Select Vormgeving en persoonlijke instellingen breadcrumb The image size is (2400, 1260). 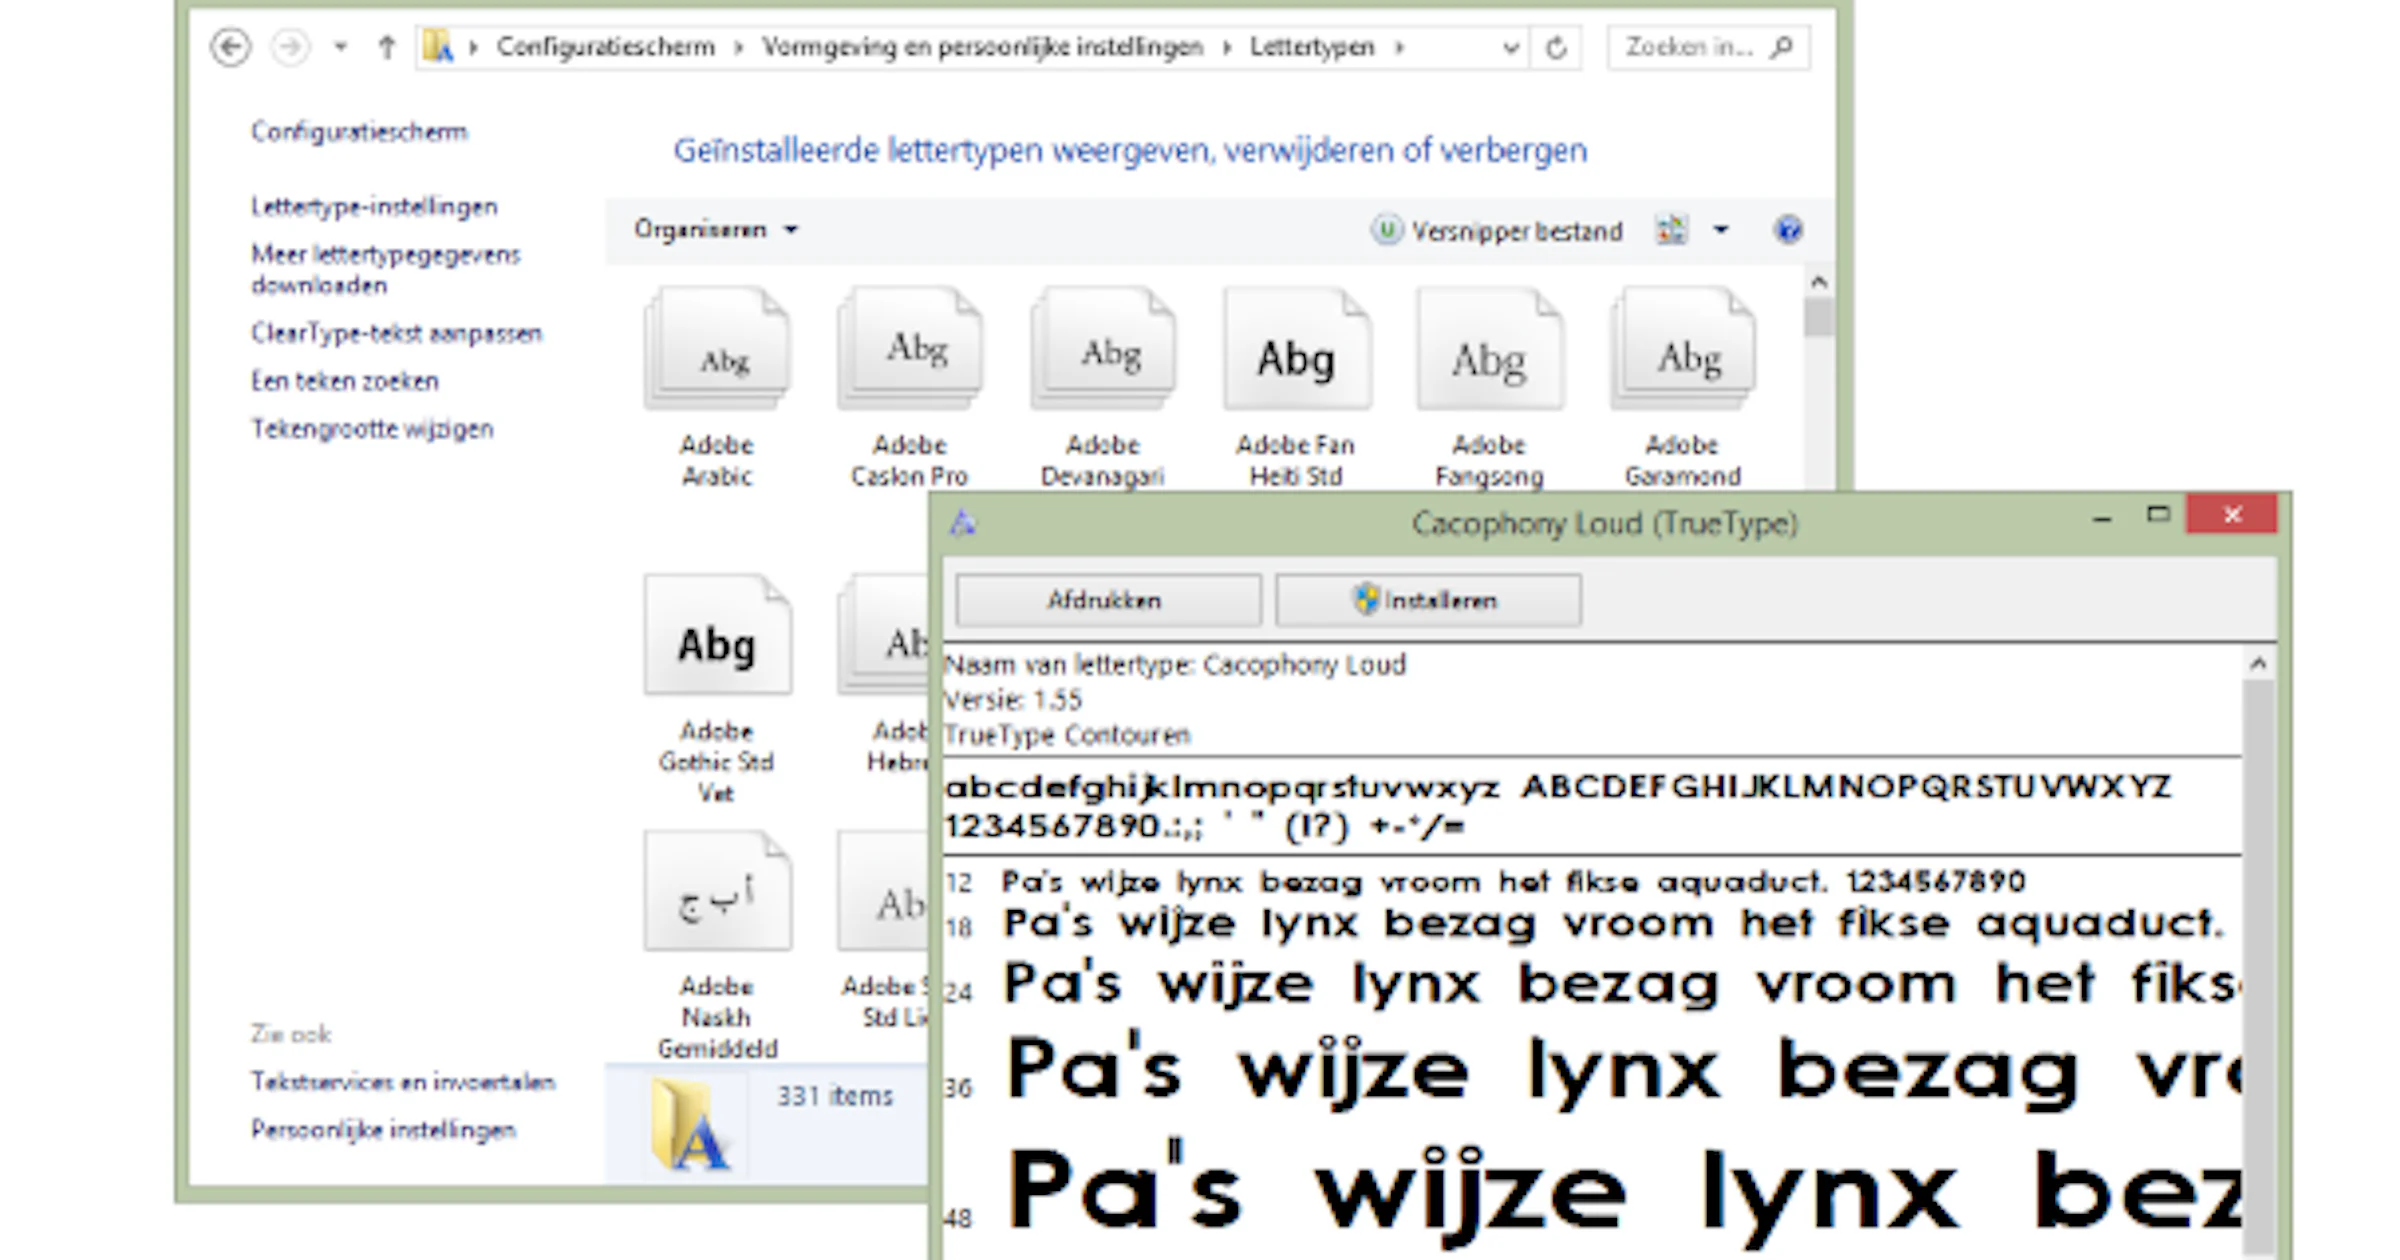[x=982, y=47]
